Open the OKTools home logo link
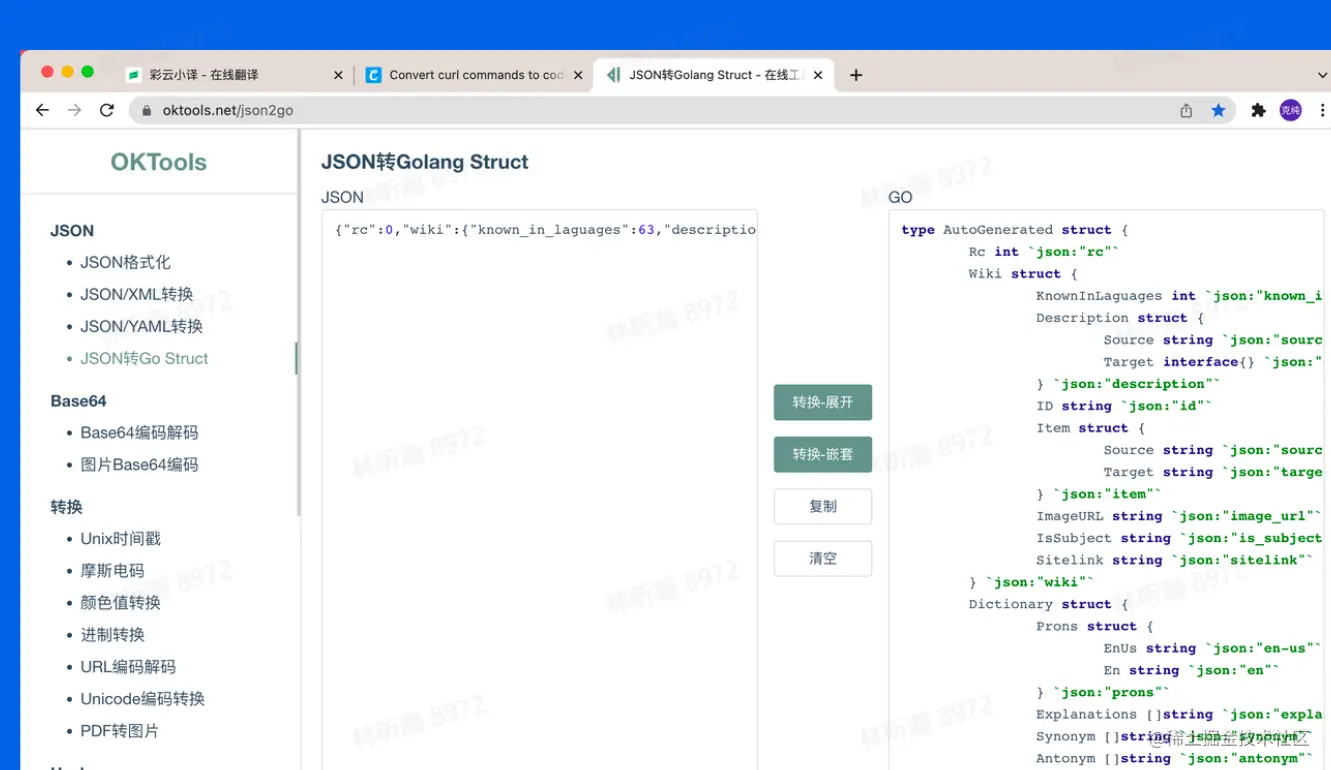 pos(159,162)
